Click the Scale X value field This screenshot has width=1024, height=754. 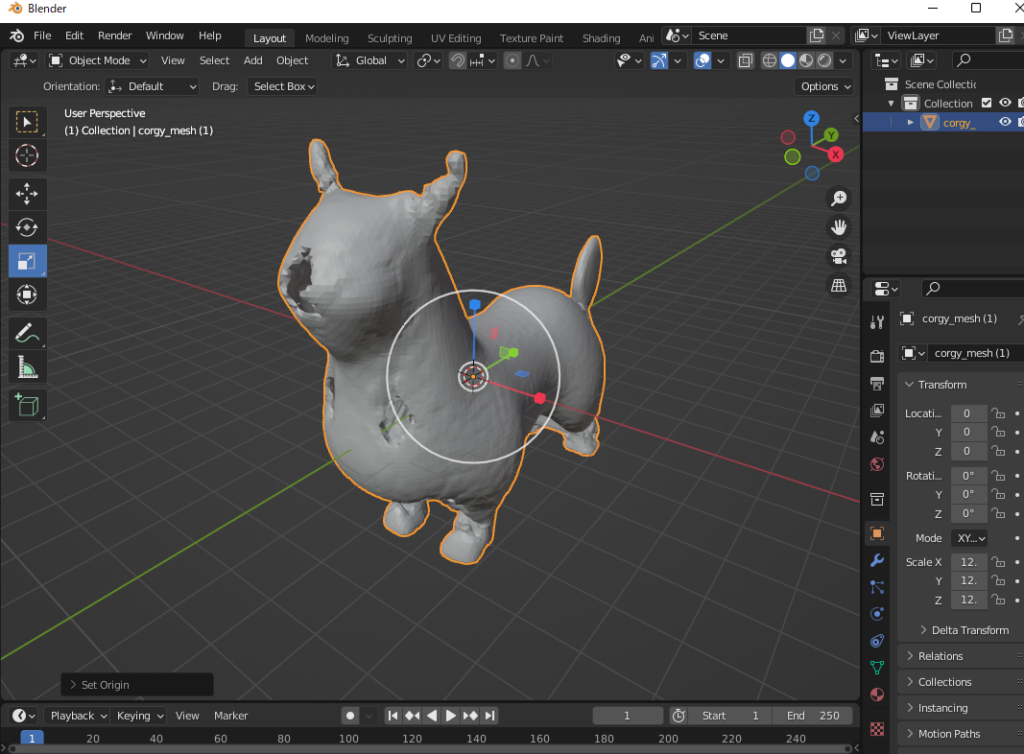click(x=967, y=561)
